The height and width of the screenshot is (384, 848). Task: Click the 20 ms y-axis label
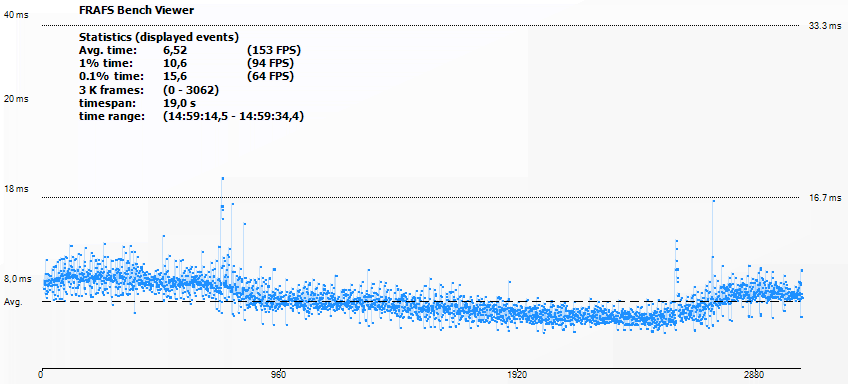click(x=16, y=99)
